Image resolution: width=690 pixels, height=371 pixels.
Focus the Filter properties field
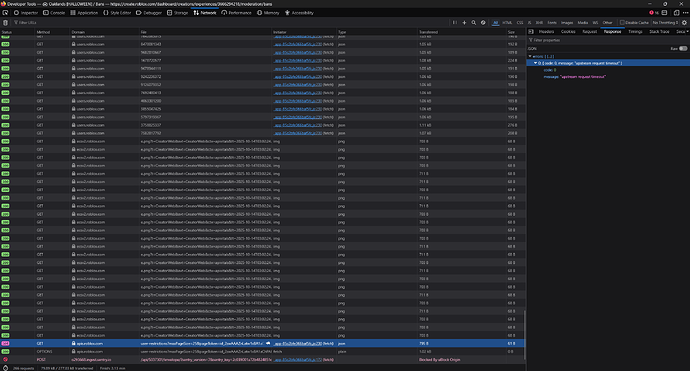(608, 40)
